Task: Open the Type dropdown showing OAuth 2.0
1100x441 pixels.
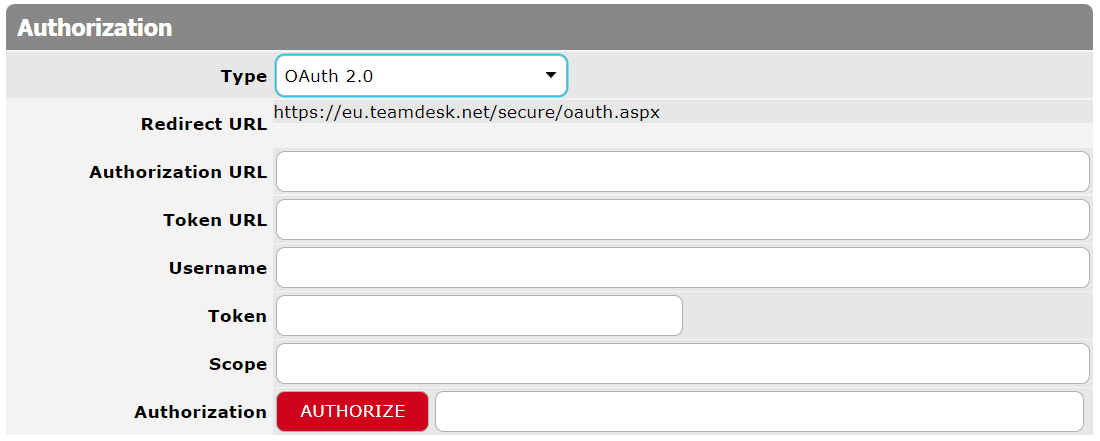Action: (420, 76)
